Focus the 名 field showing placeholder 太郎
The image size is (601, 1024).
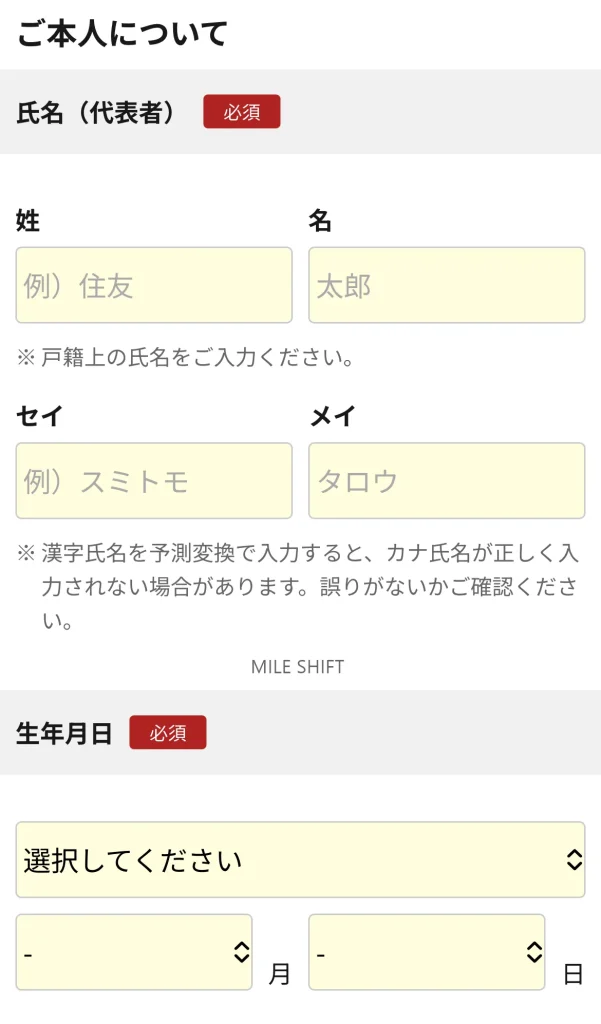click(x=446, y=285)
